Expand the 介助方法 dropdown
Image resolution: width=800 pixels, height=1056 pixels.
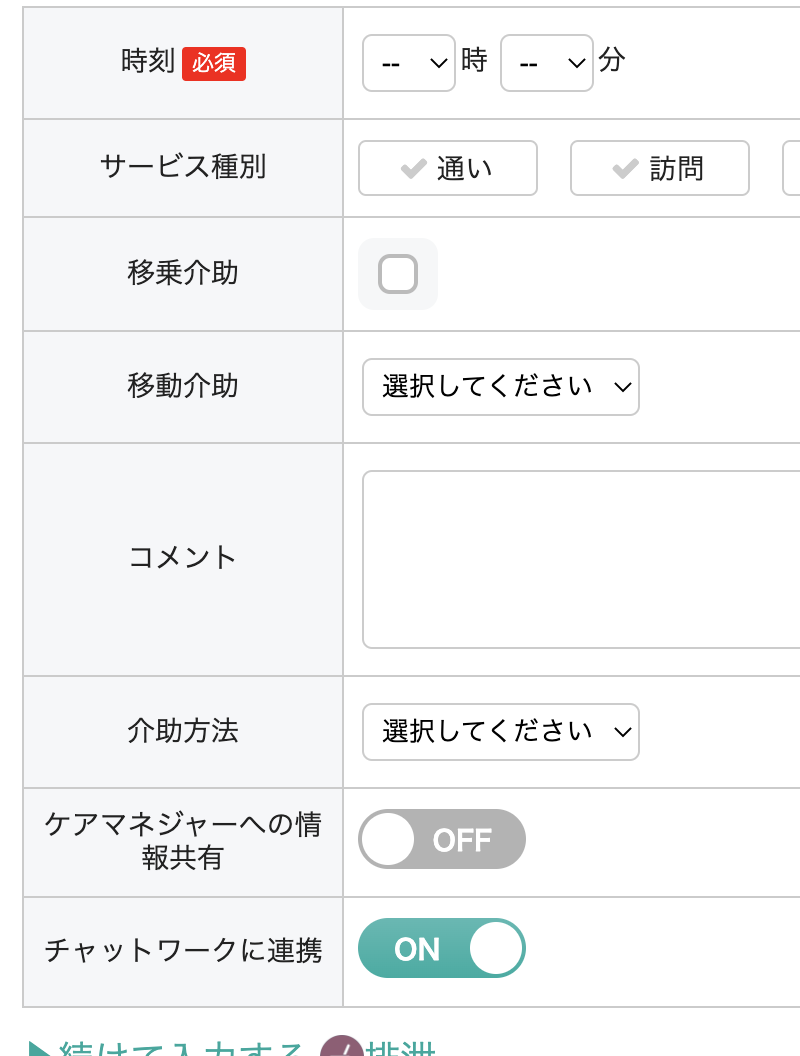coord(500,732)
